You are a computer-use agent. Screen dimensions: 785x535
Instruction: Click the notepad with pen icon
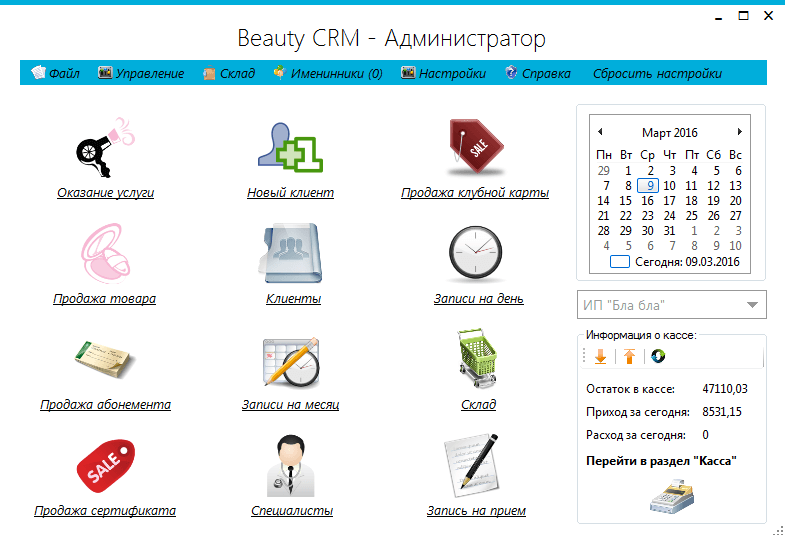tap(472, 465)
